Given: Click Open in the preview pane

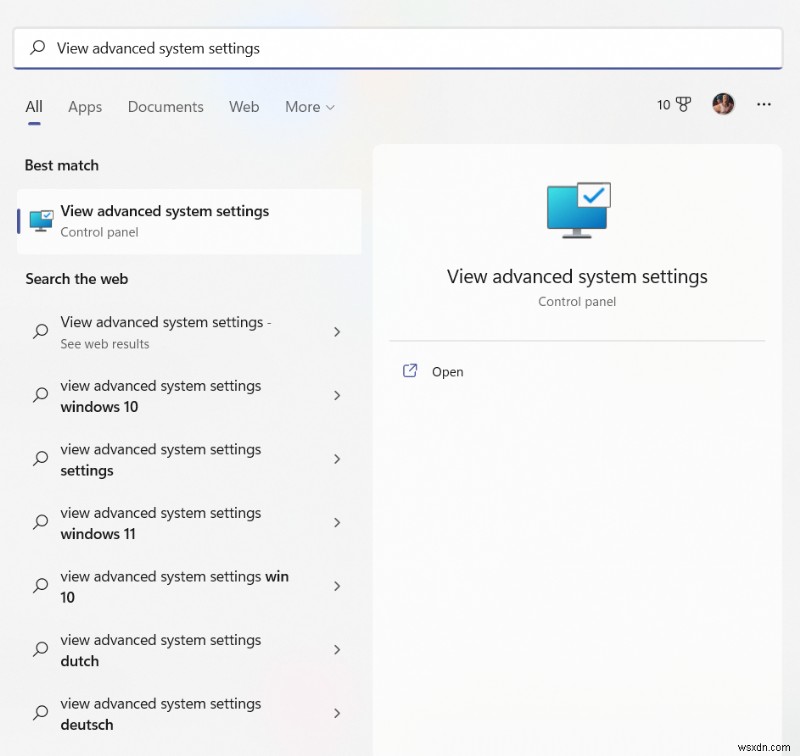Looking at the screenshot, I should pos(447,372).
